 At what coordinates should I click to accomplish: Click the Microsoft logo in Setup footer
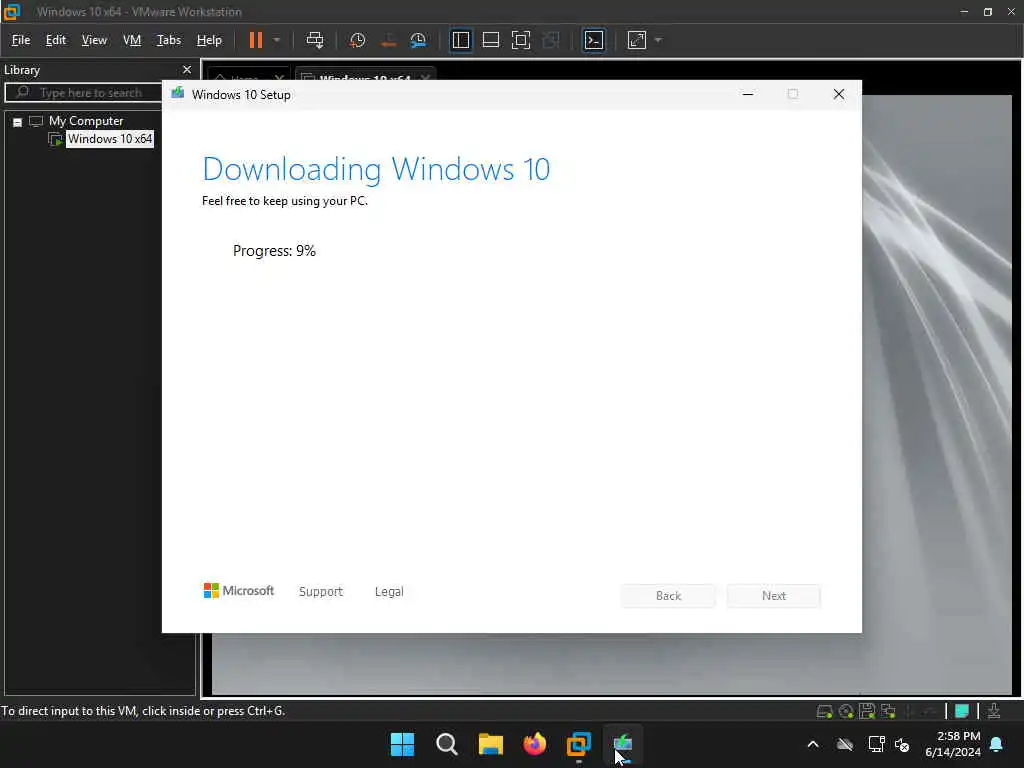pos(238,591)
